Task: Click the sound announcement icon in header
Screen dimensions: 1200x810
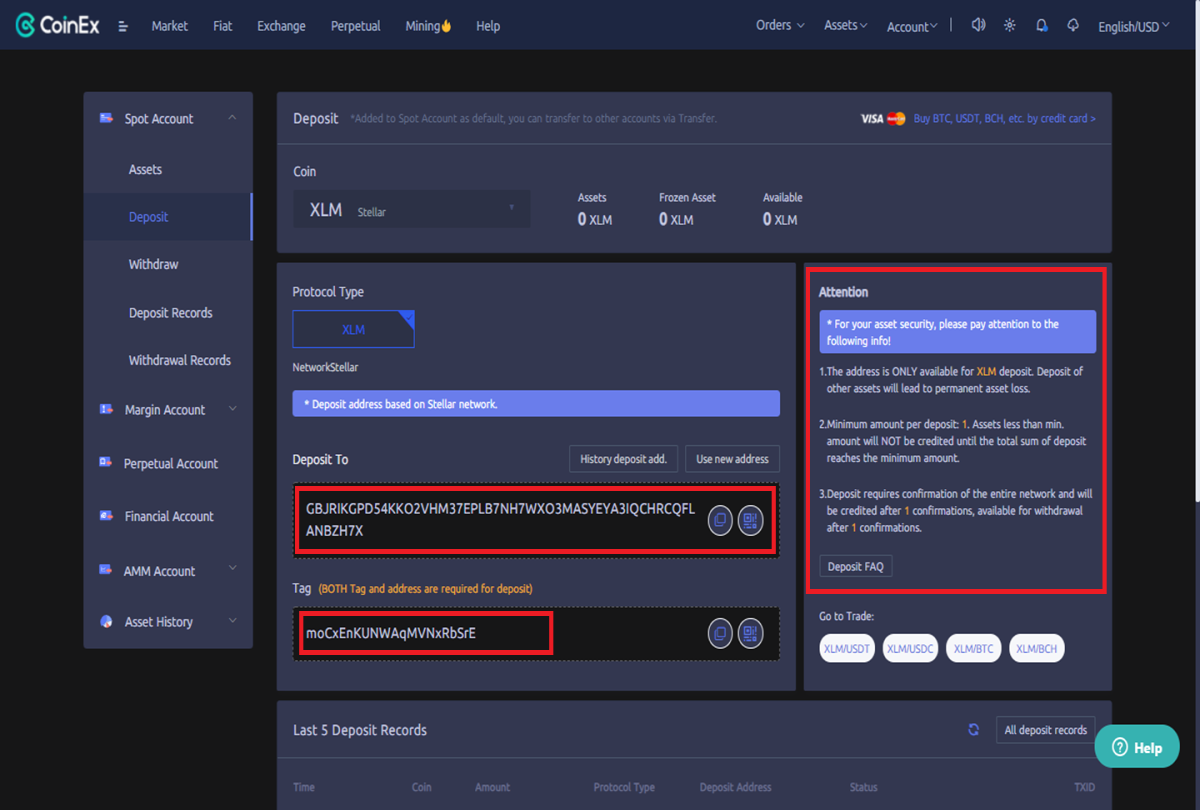Action: [978, 26]
